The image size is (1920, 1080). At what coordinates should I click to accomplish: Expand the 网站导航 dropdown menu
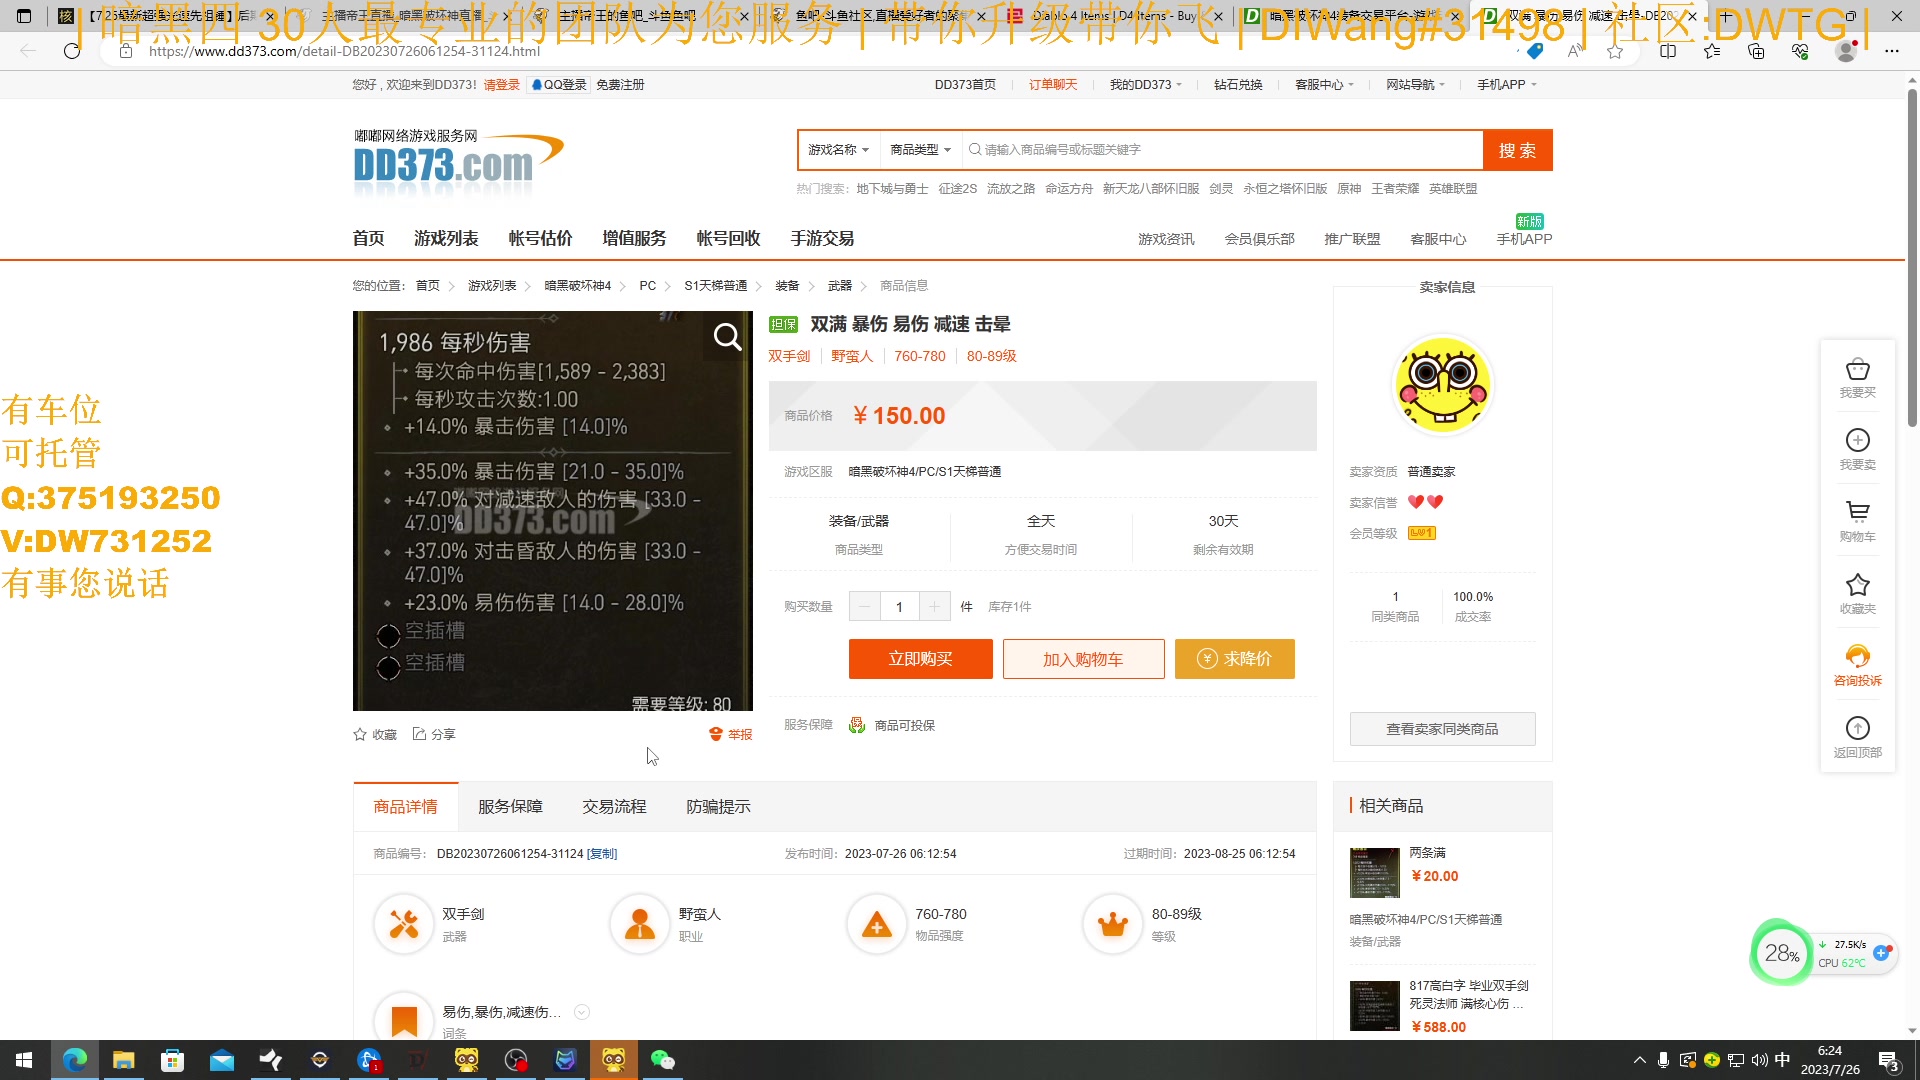pos(1415,84)
